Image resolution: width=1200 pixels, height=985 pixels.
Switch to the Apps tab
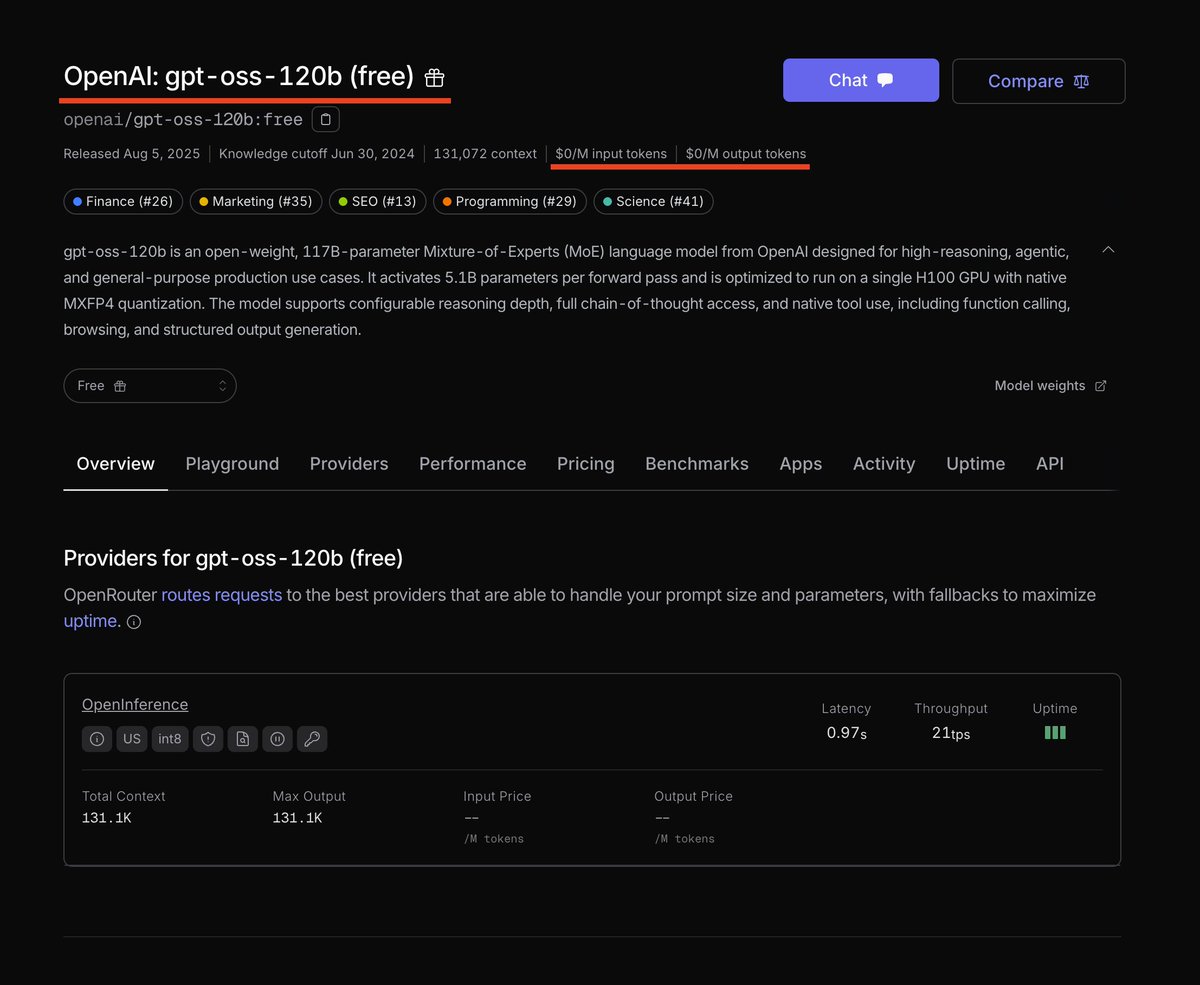[801, 464]
